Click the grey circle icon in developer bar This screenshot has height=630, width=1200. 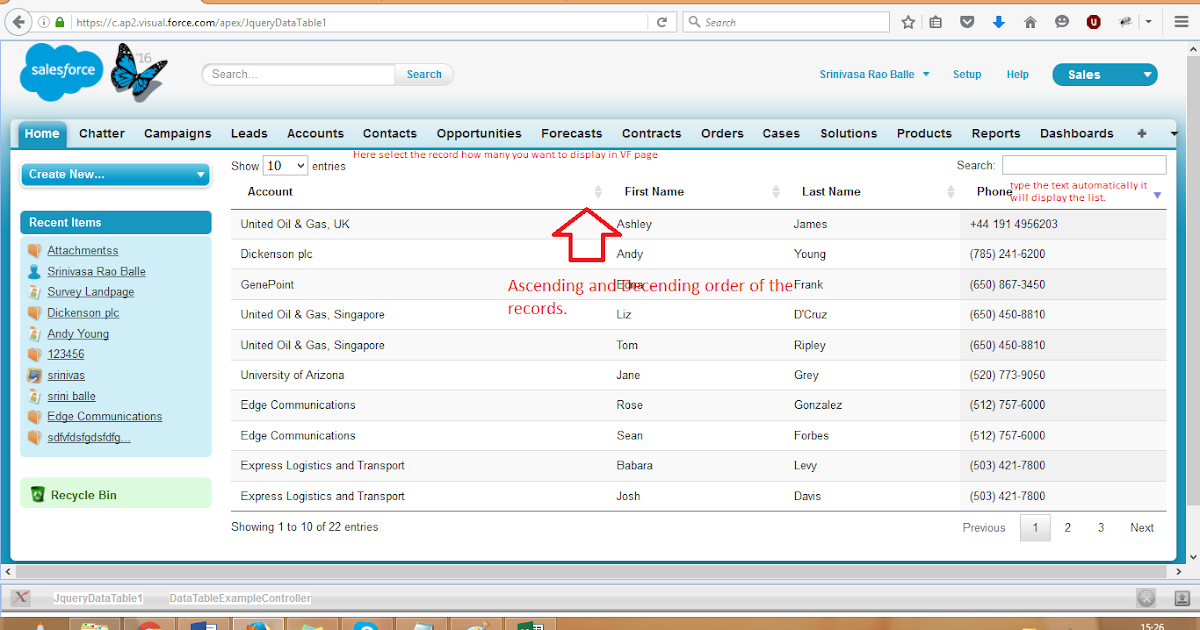click(x=1146, y=598)
